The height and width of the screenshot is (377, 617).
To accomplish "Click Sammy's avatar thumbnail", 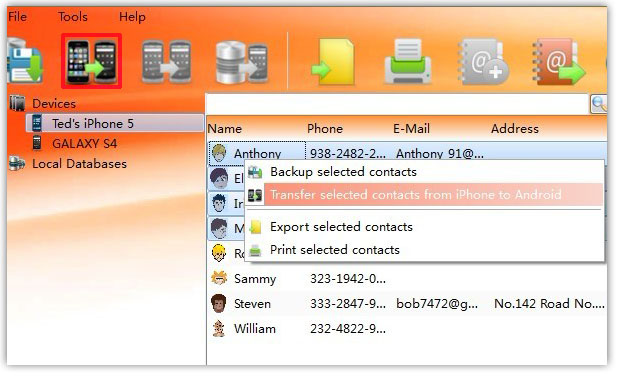I will coord(219,278).
